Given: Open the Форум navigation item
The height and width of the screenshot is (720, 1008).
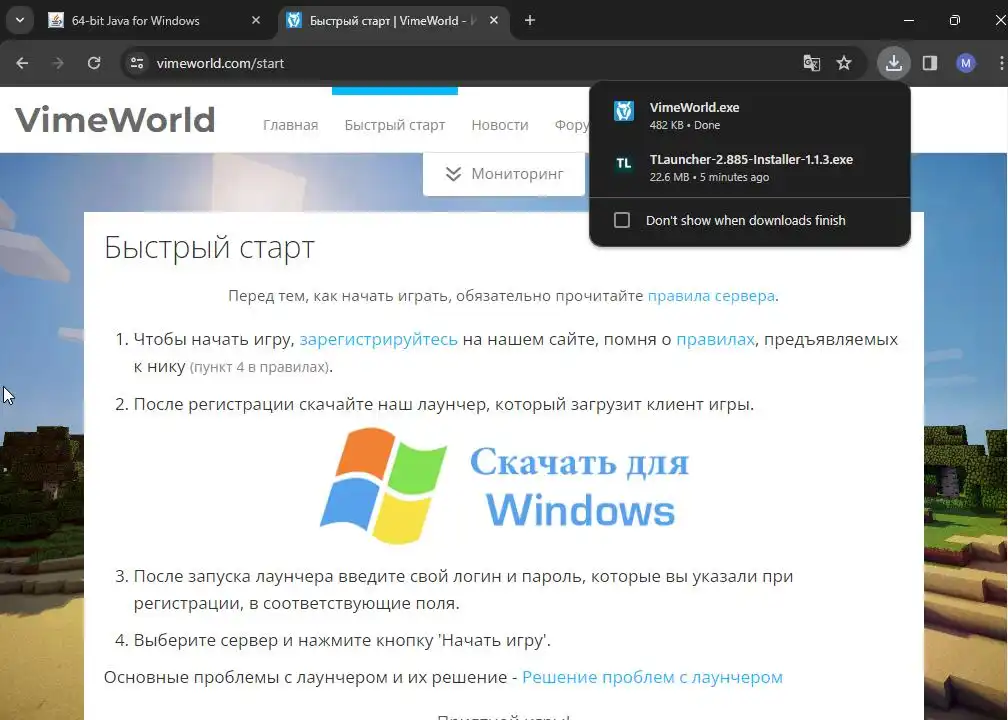Looking at the screenshot, I should click(x=572, y=125).
